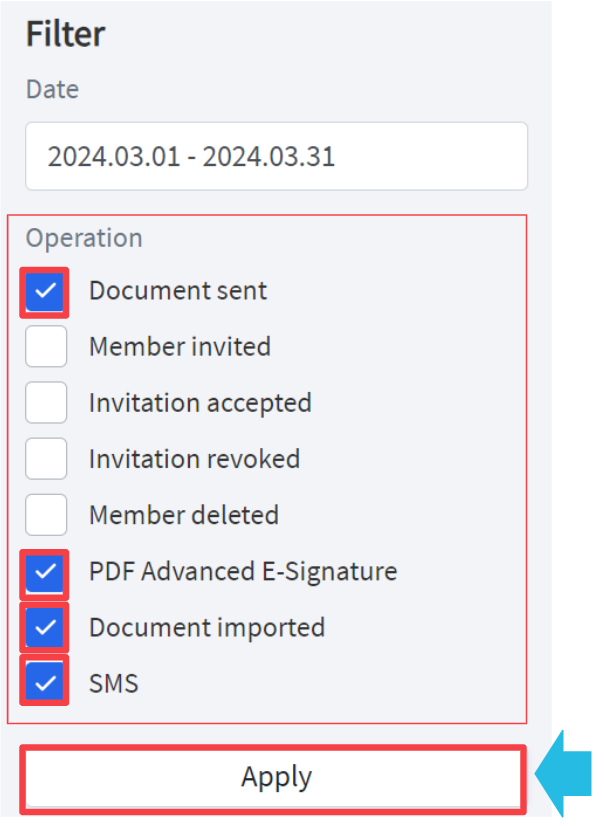606x826 pixels.
Task: Click the "Operation" section header
Action: (84, 238)
